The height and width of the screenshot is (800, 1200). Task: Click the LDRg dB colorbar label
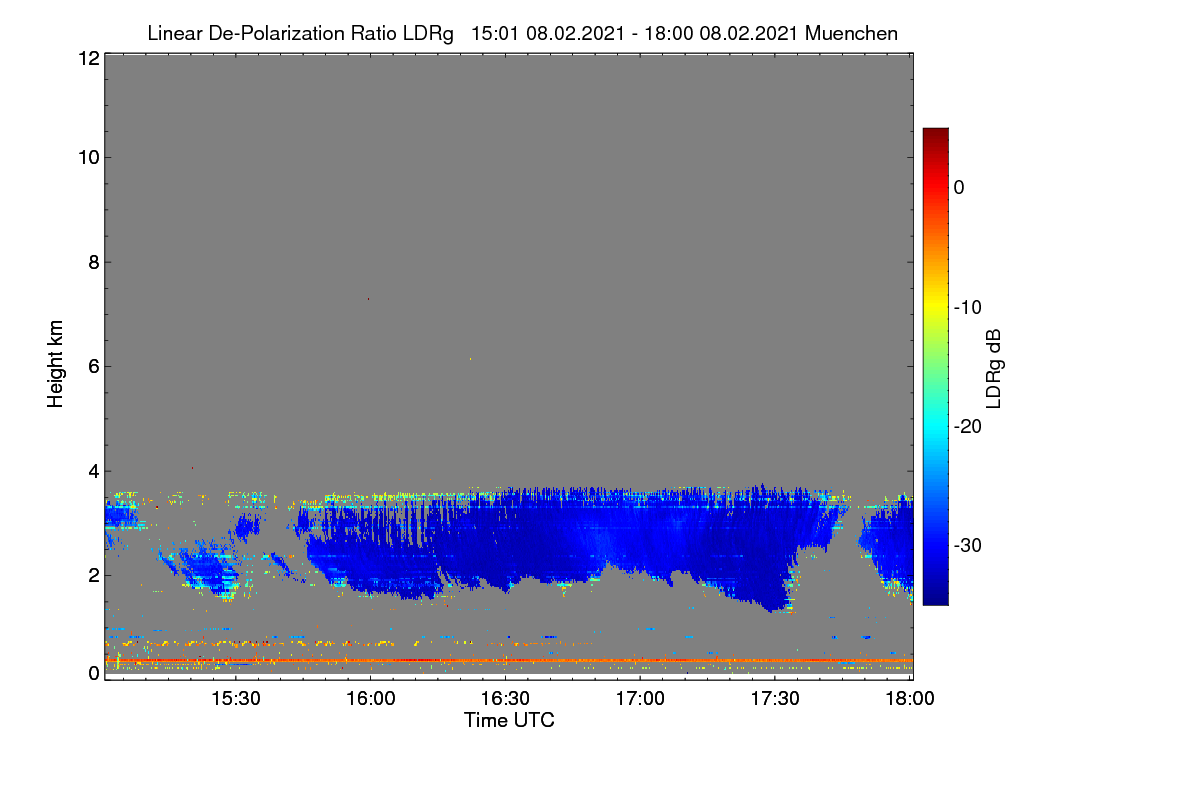click(x=994, y=367)
